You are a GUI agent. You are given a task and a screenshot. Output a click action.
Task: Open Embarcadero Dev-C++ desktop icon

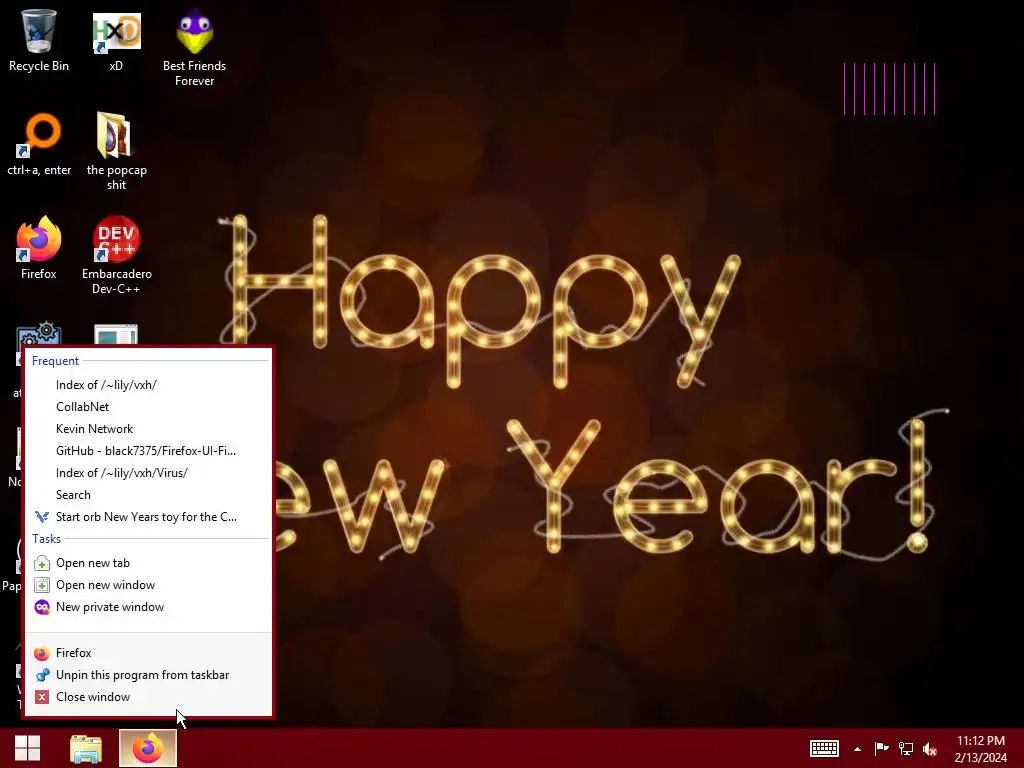pyautogui.click(x=116, y=255)
